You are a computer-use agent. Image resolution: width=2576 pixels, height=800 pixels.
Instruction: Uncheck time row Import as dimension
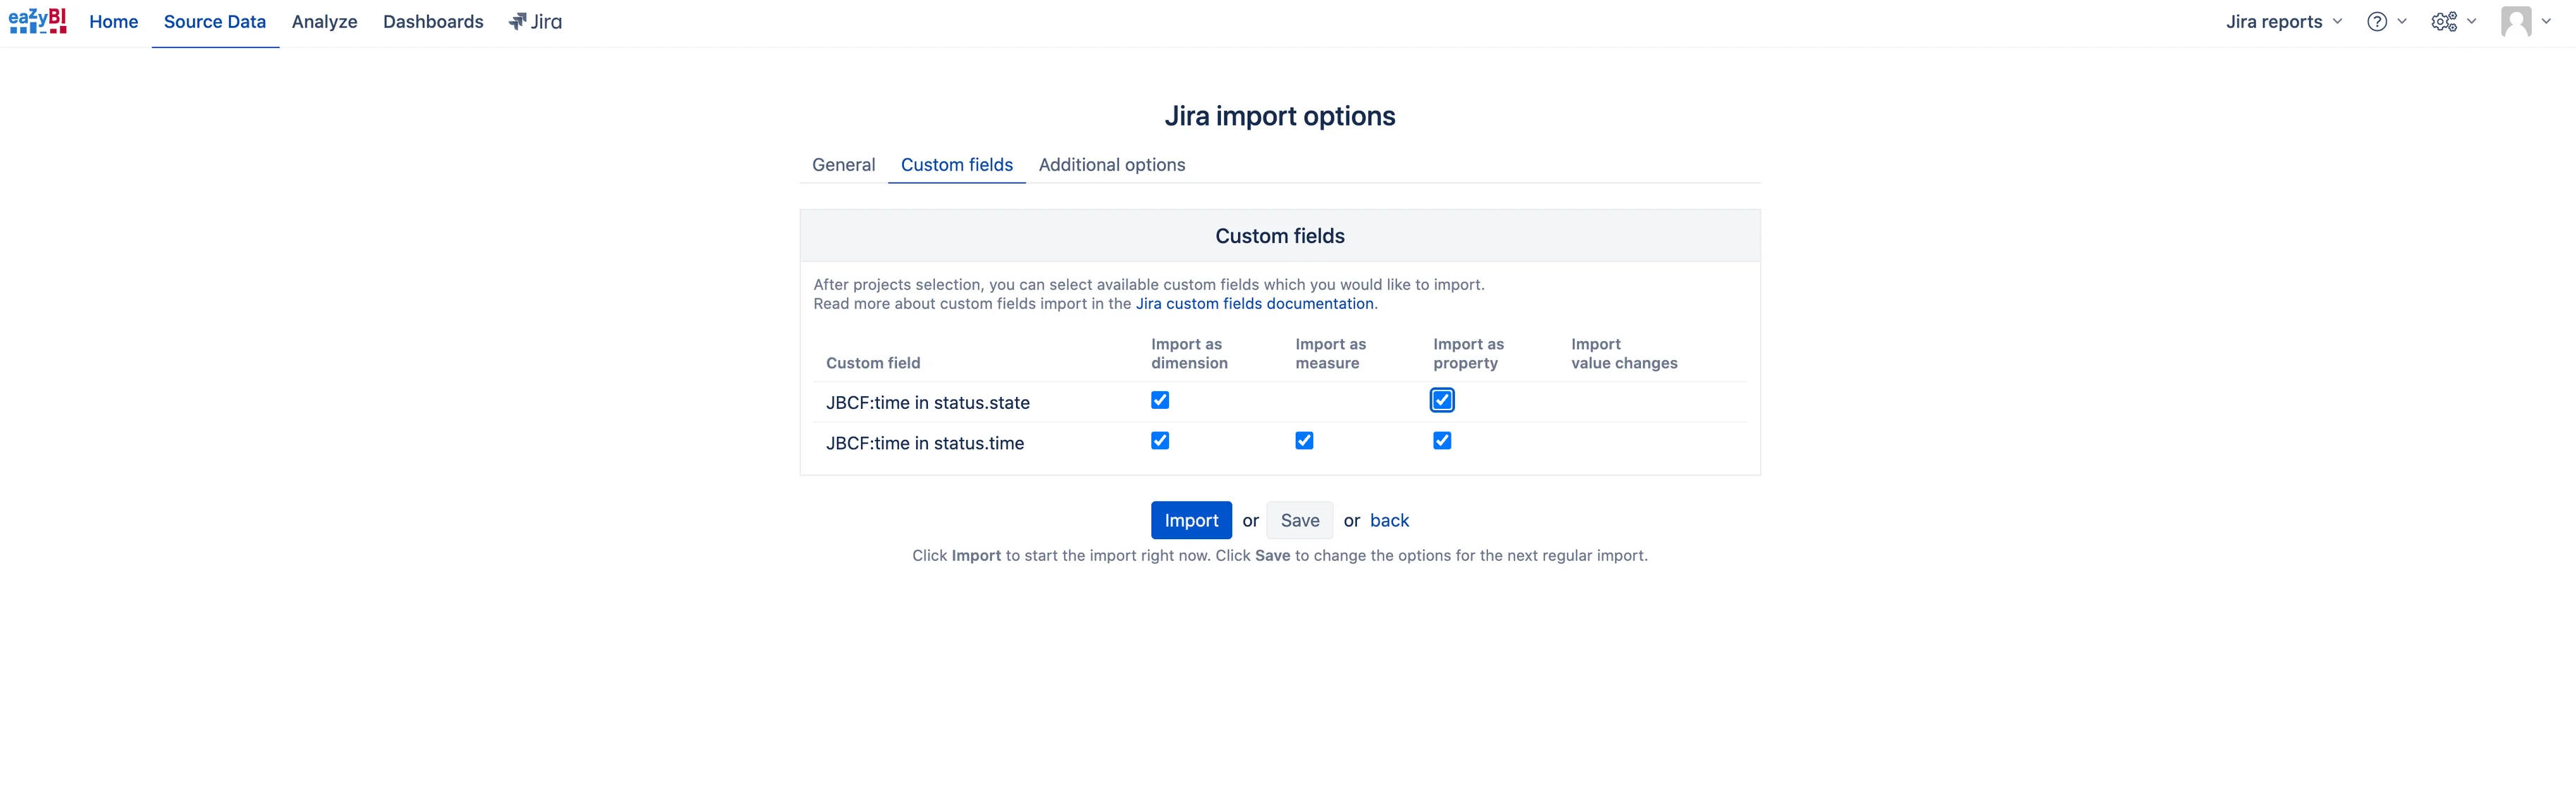(x=1160, y=440)
